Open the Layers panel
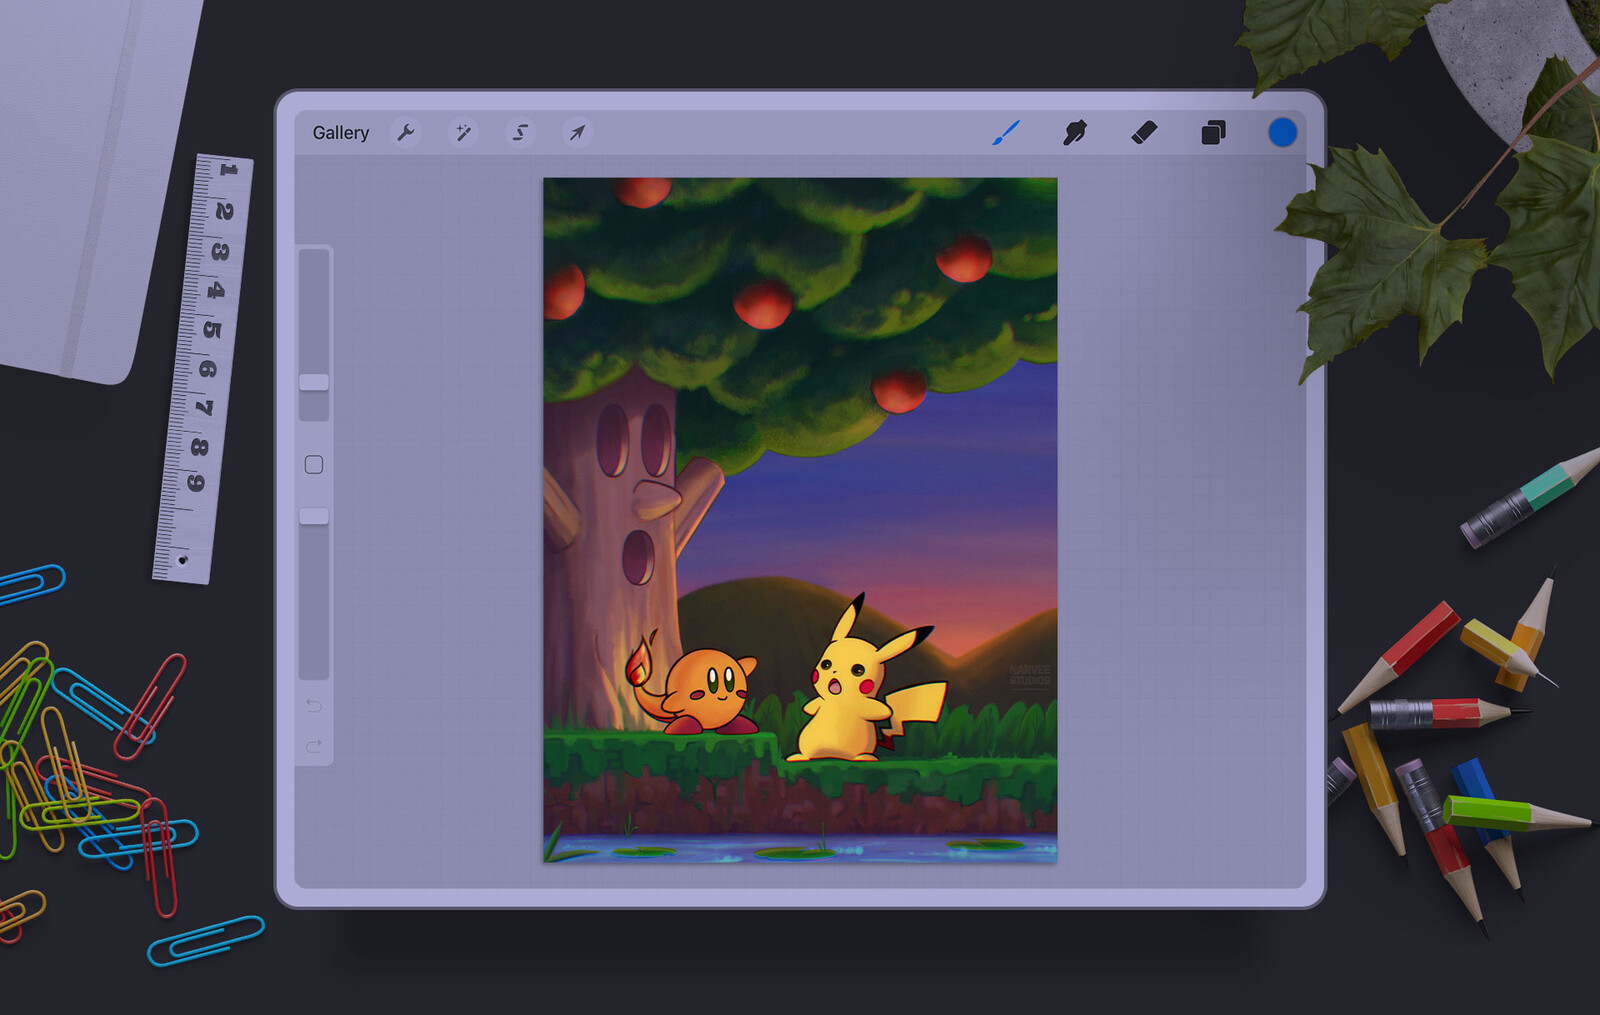Screen dimensions: 1600x1015 click(1213, 133)
